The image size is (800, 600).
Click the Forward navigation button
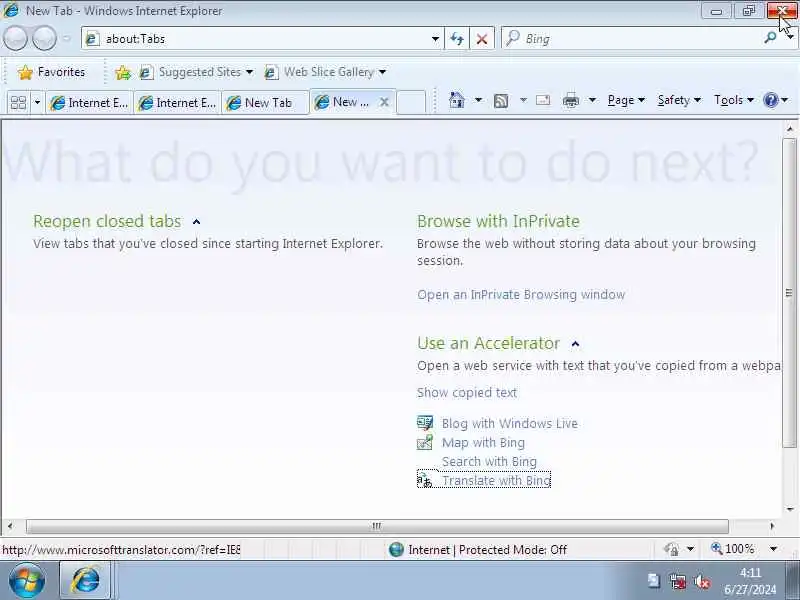(44, 38)
